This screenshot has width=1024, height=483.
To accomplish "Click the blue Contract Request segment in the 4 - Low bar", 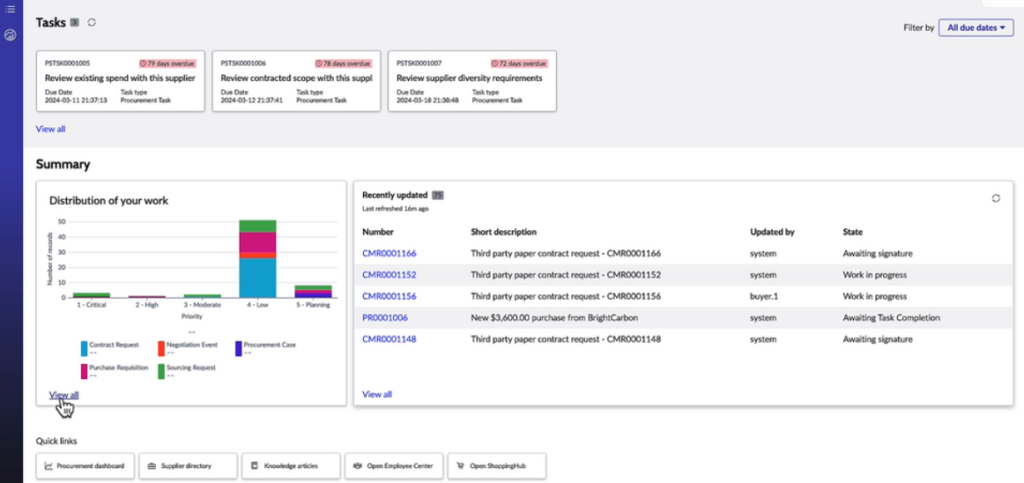I will click(x=258, y=278).
